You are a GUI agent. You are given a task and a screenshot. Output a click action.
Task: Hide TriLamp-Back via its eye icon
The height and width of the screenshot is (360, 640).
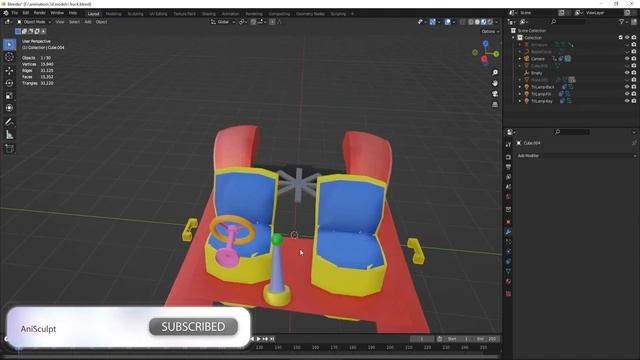click(627, 87)
